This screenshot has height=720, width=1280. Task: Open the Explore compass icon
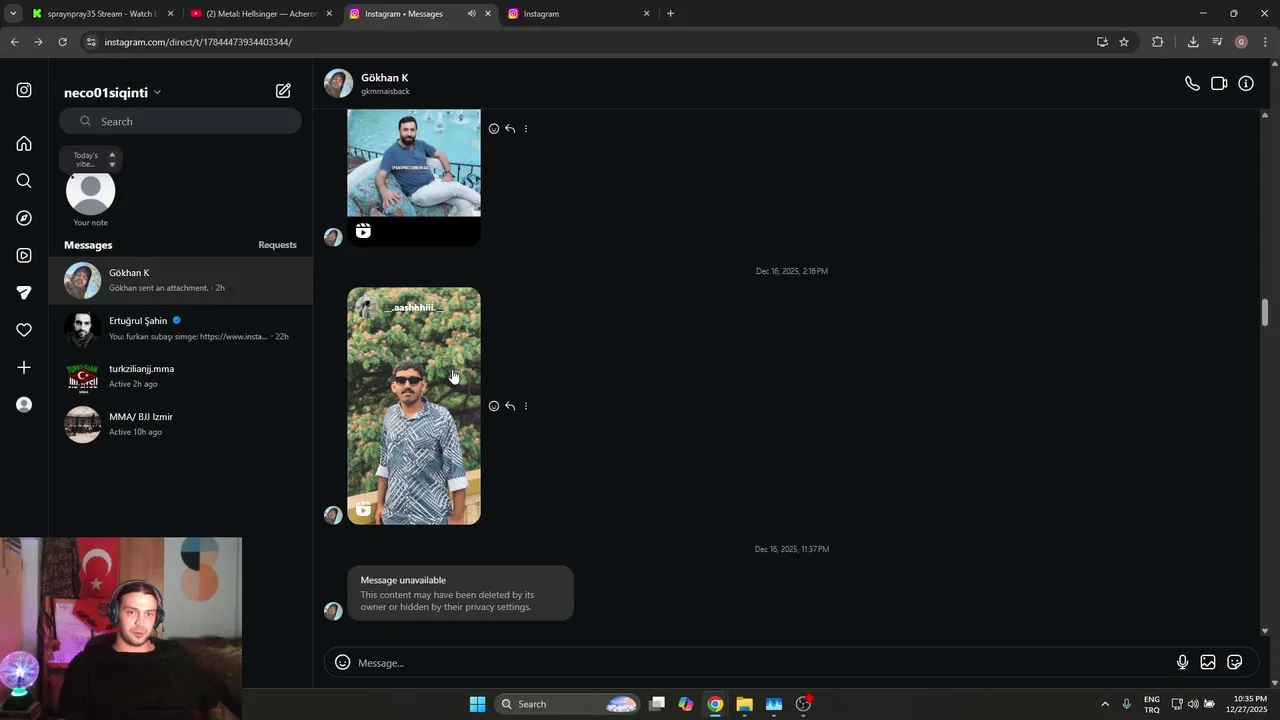pyautogui.click(x=24, y=218)
